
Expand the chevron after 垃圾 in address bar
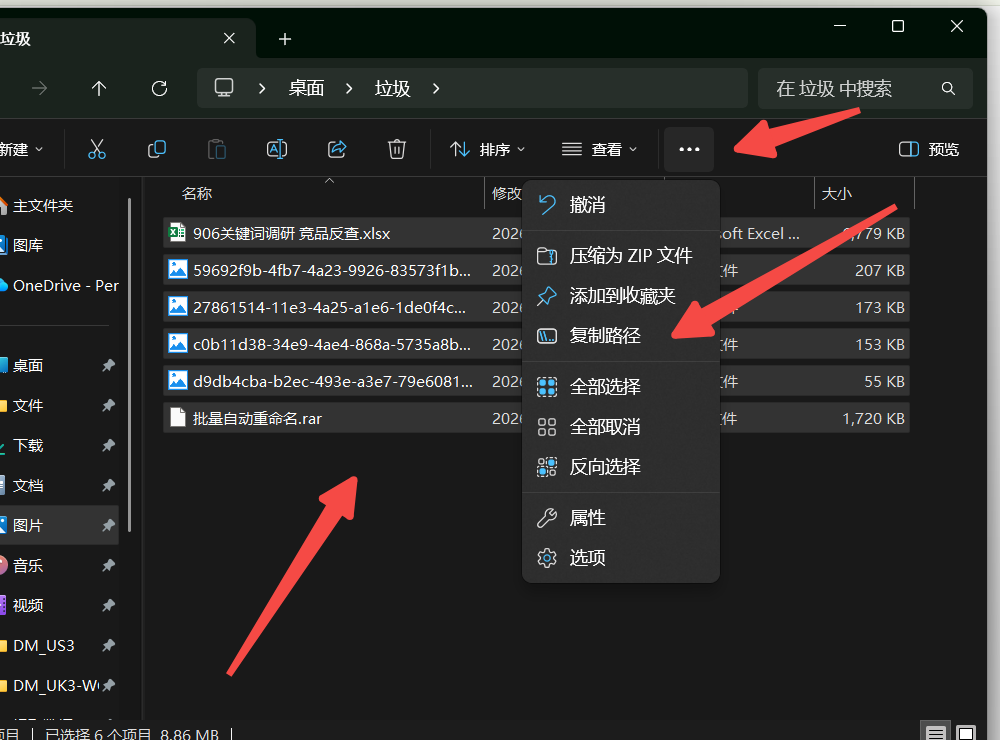[x=436, y=88]
